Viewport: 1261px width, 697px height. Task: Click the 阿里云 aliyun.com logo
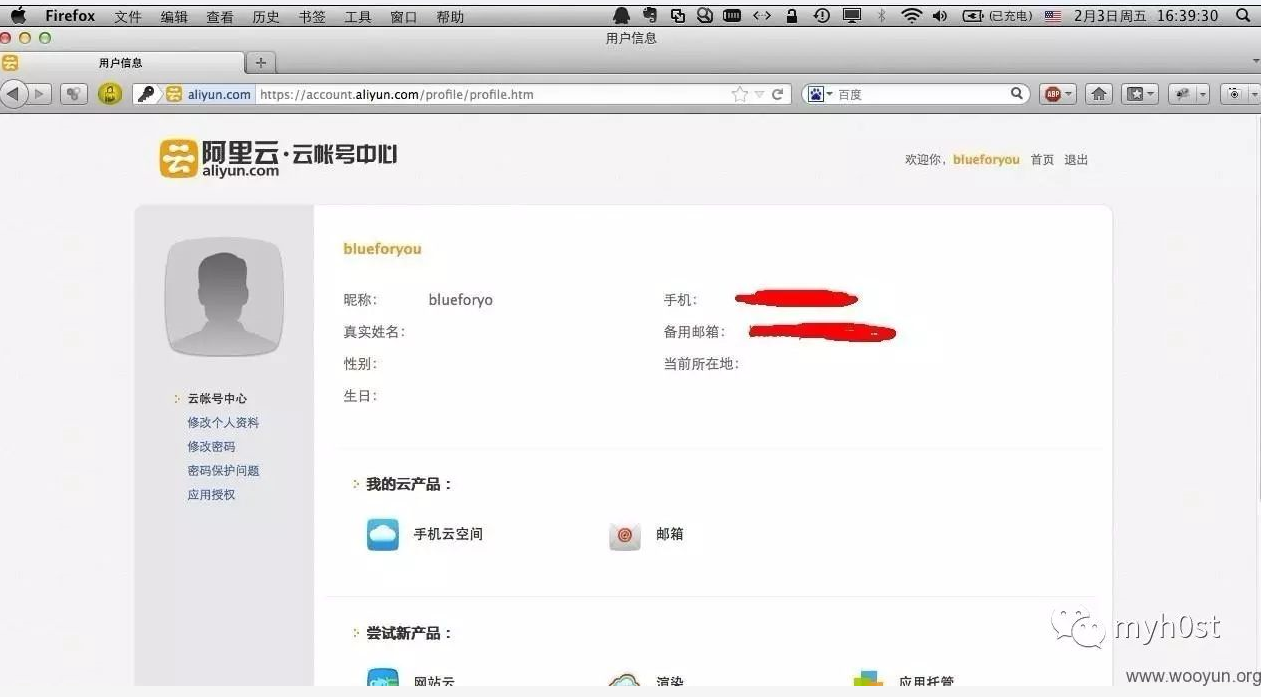click(x=219, y=158)
